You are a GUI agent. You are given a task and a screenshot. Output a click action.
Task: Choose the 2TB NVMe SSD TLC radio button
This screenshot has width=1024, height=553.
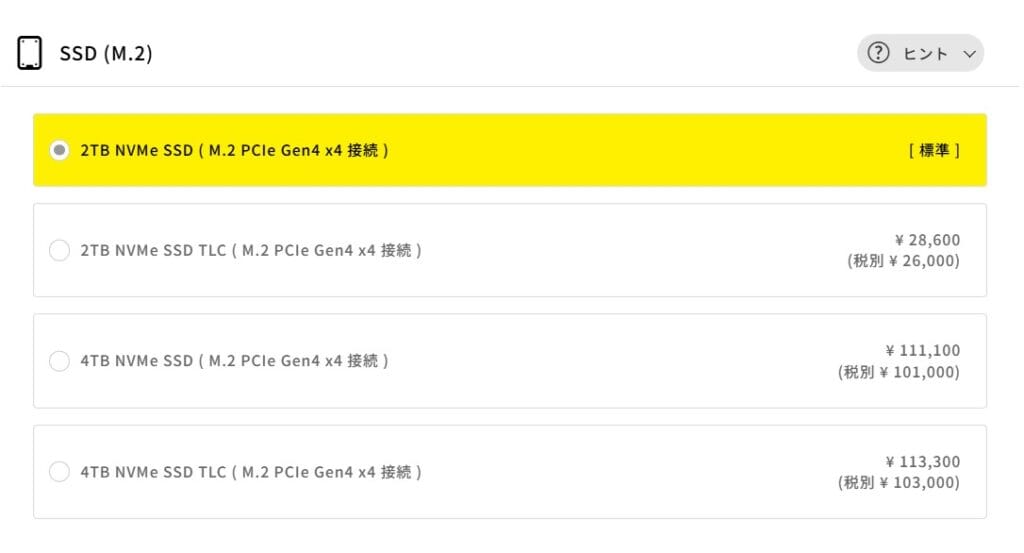pyautogui.click(x=59, y=250)
